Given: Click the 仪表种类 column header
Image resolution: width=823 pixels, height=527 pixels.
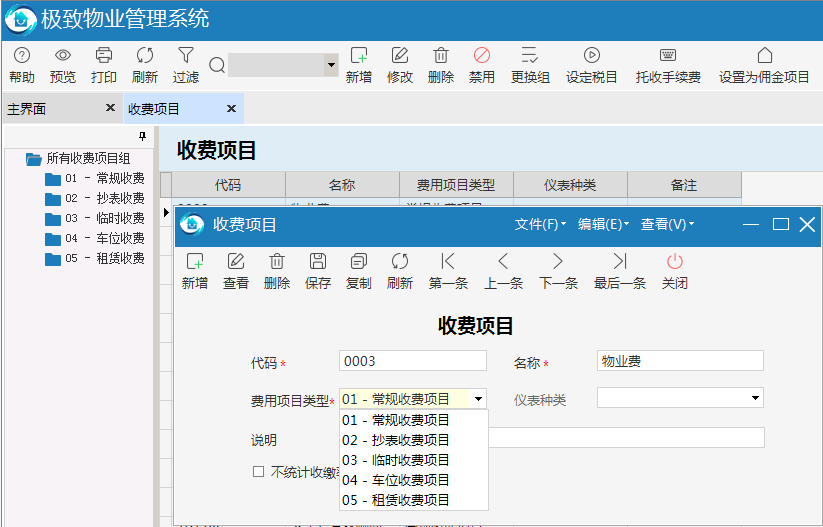Looking at the screenshot, I should tap(570, 185).
